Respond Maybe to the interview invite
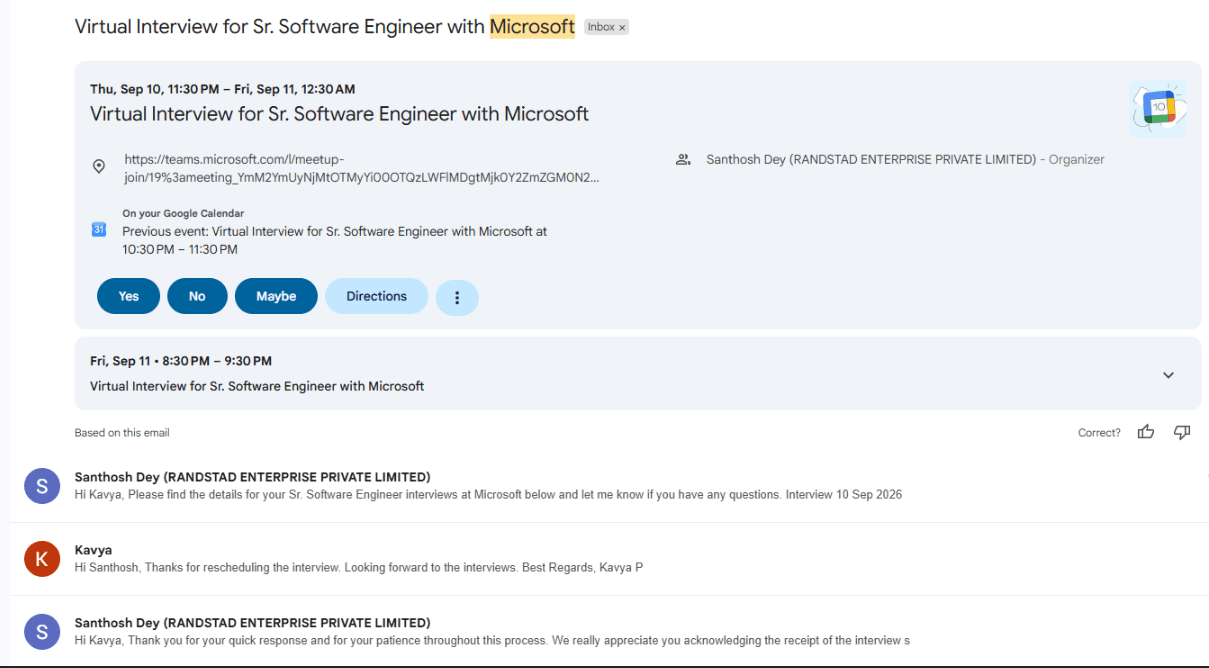1209x668 pixels. (276, 296)
